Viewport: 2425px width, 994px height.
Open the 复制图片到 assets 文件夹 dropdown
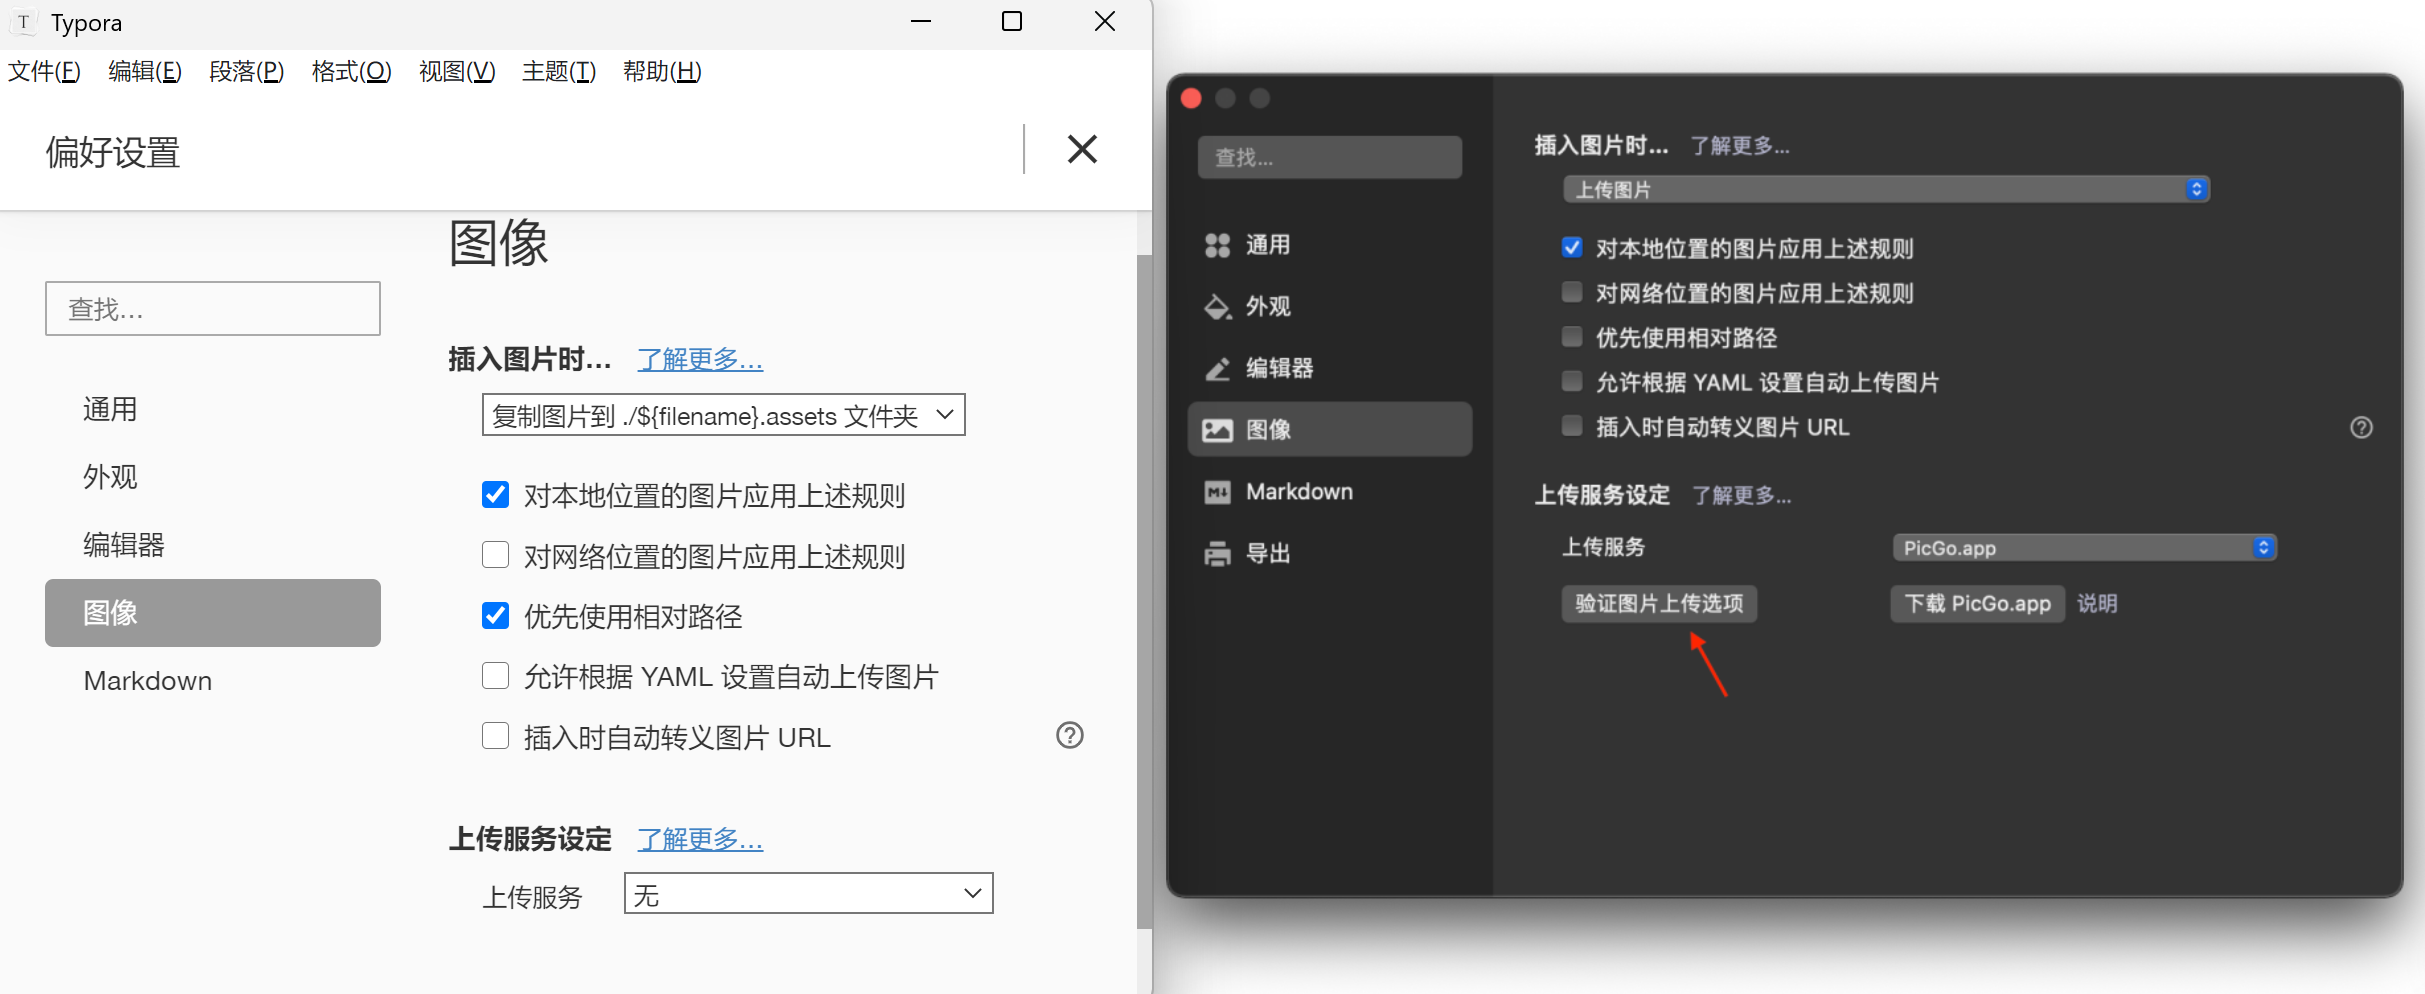[x=723, y=415]
